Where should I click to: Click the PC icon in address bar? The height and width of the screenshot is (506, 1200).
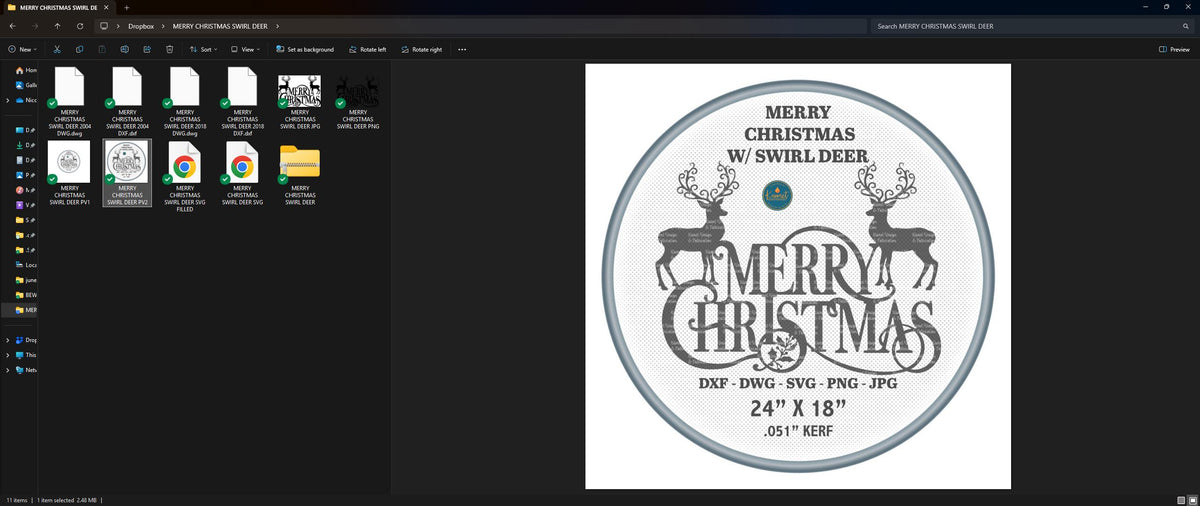tap(104, 26)
